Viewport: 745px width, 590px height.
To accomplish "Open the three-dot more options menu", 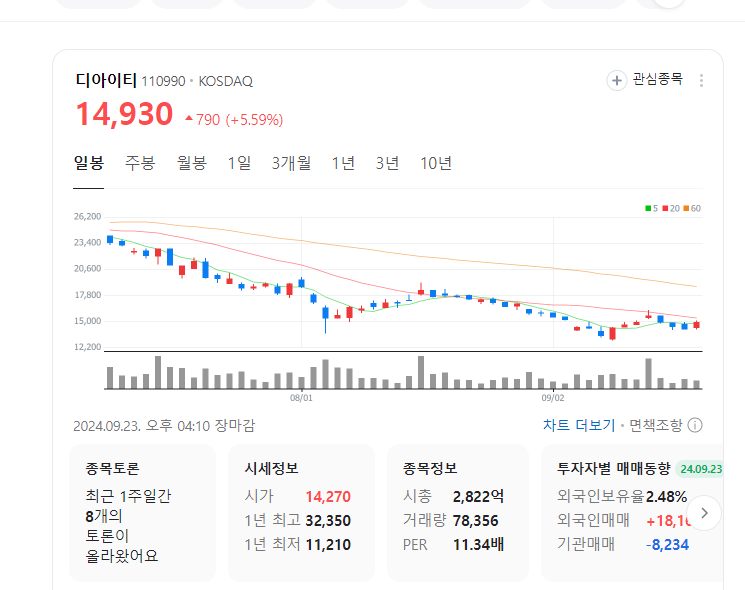I will click(x=701, y=80).
